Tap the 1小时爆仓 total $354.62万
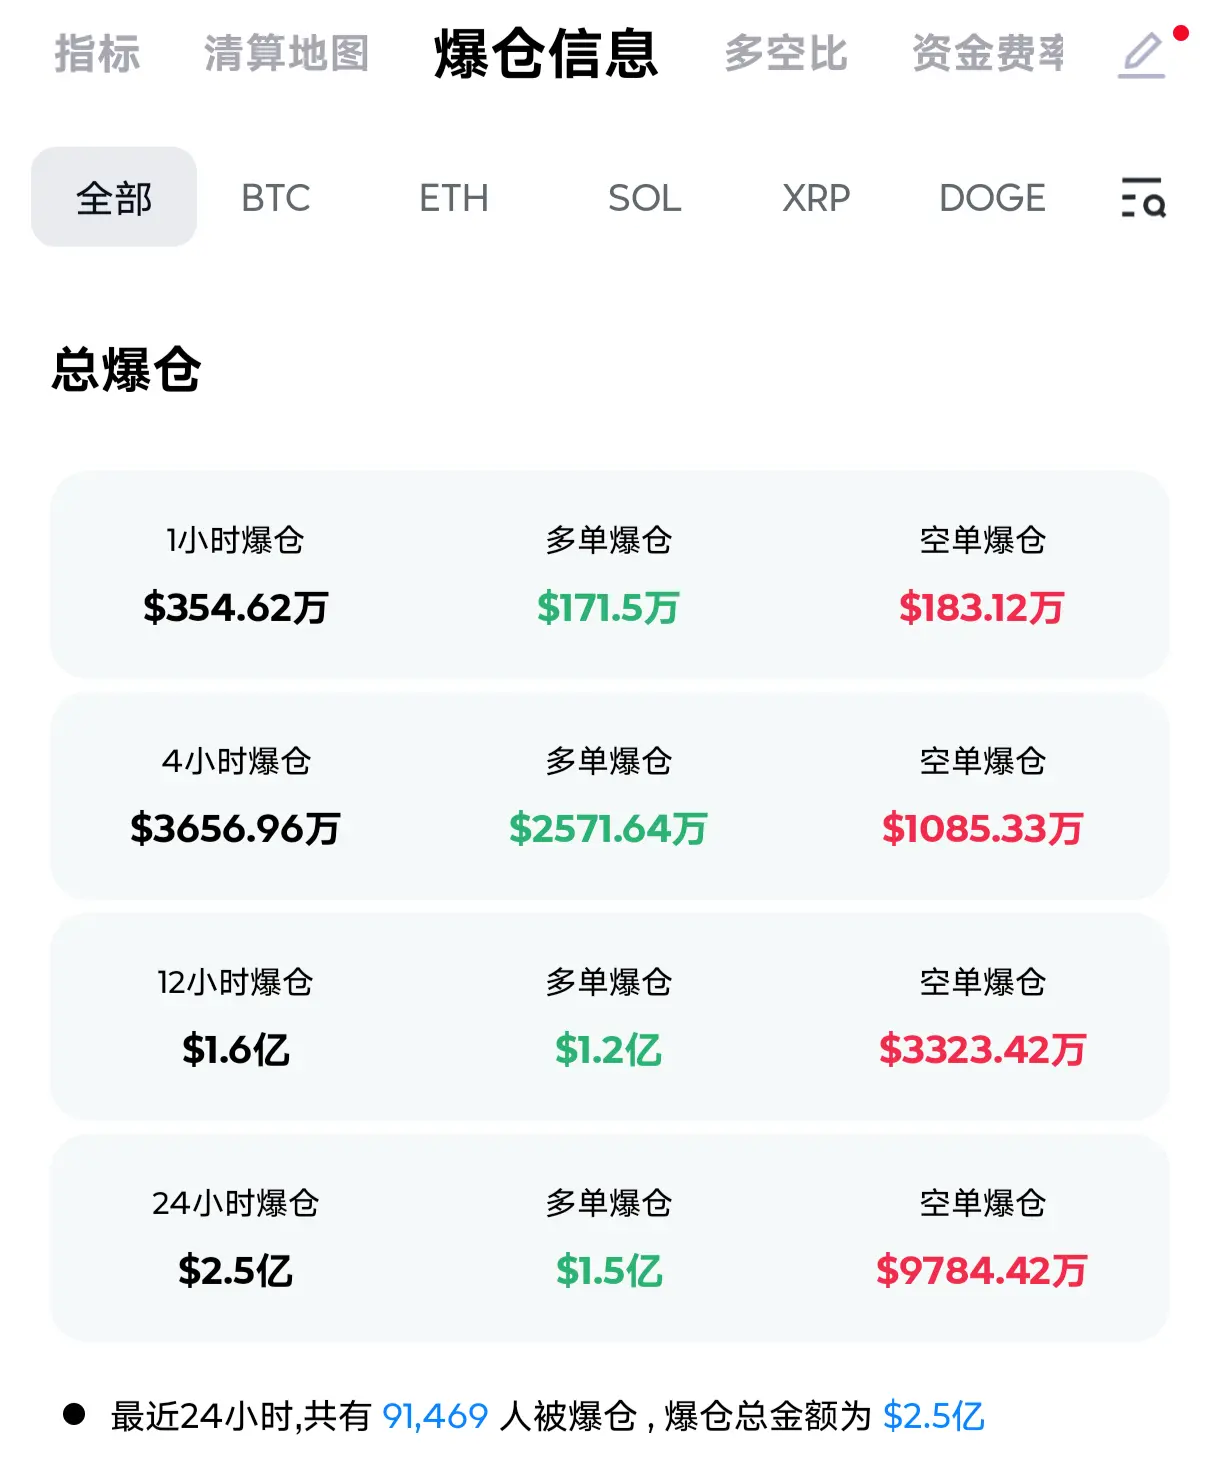The width and height of the screenshot is (1220, 1466). pyautogui.click(x=236, y=607)
